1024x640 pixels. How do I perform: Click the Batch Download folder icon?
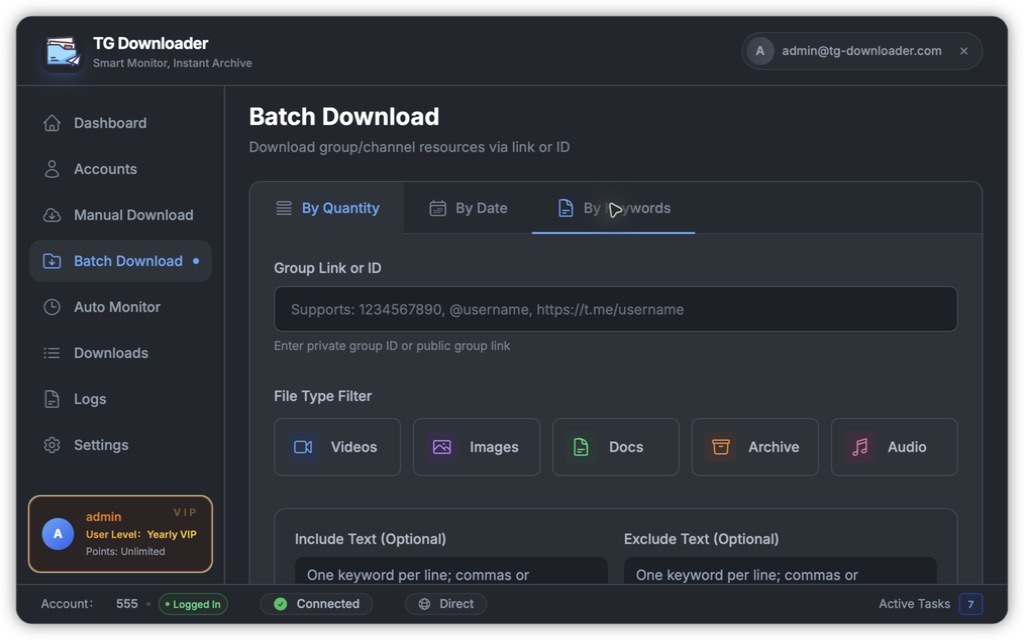tap(52, 261)
